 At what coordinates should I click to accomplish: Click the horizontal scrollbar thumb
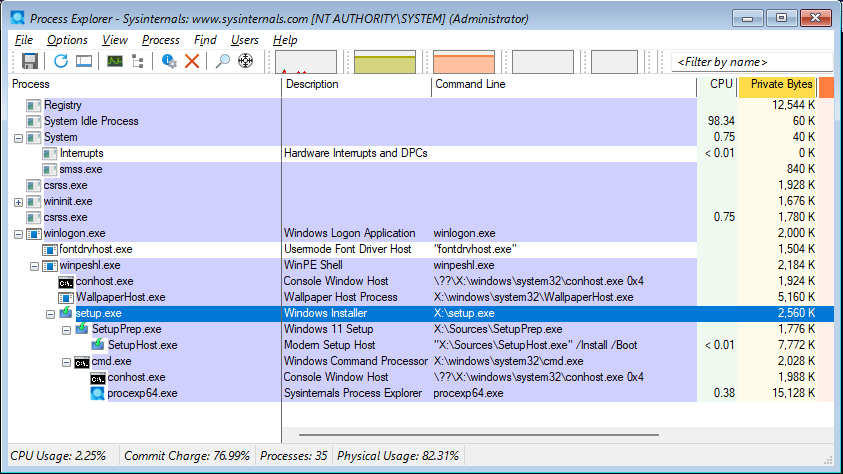pos(478,435)
